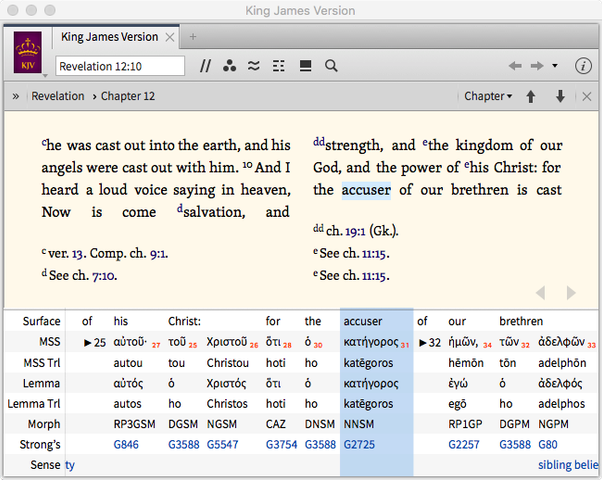Close King James Version tab
The height and width of the screenshot is (480, 602).
click(170, 37)
